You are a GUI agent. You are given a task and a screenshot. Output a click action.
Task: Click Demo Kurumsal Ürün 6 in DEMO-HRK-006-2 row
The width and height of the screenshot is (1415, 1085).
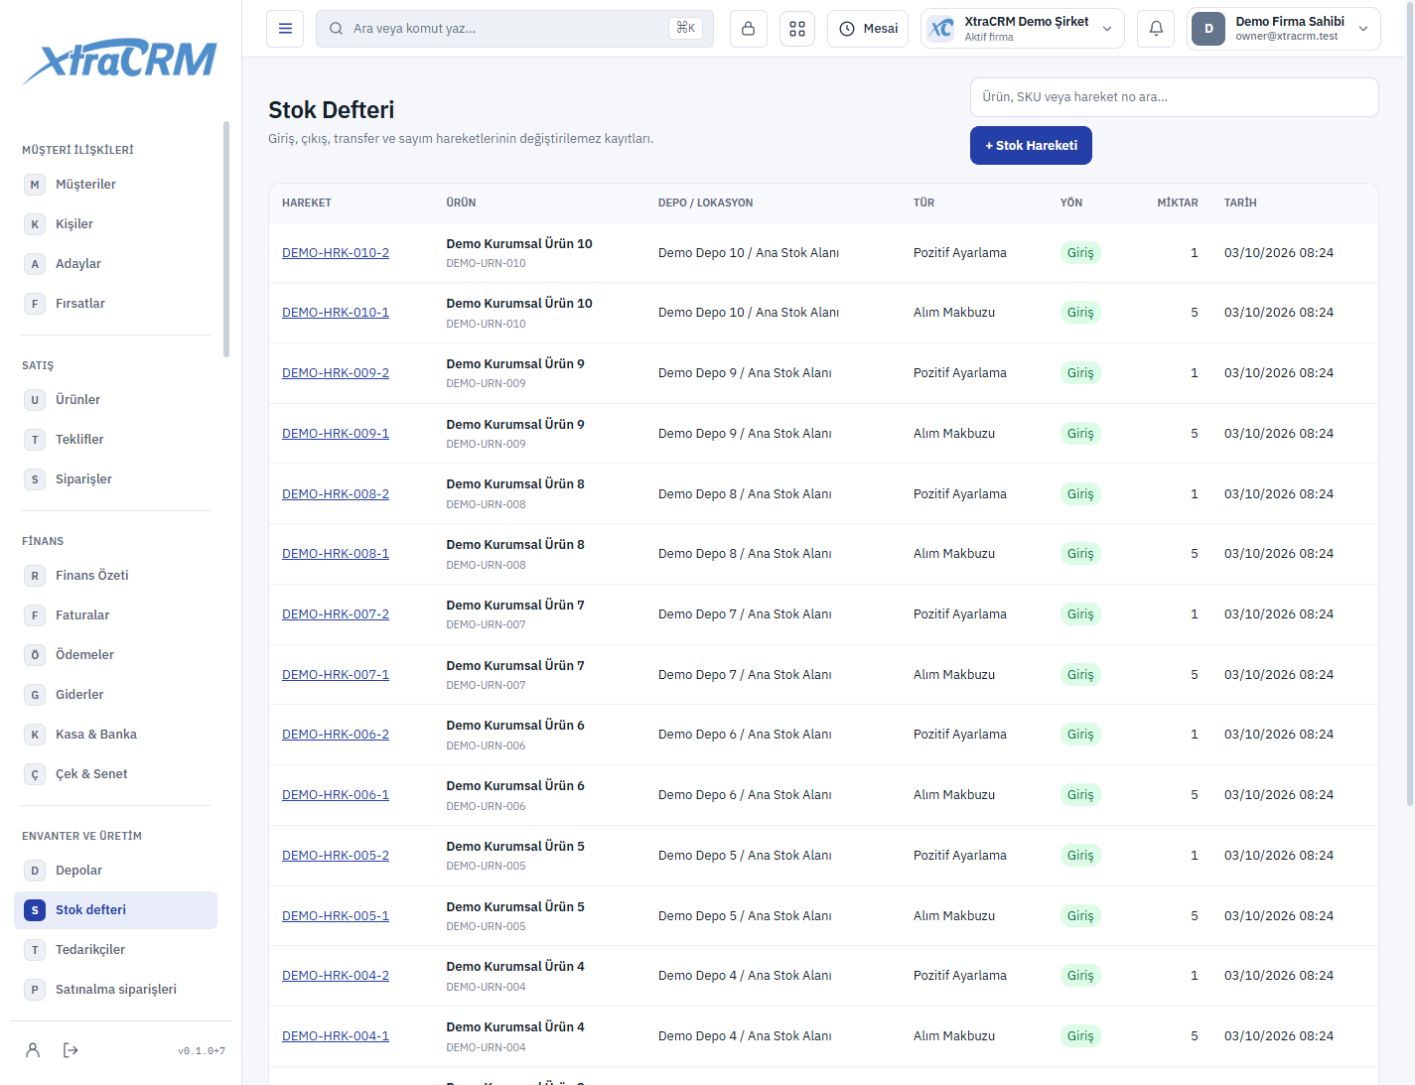515,725
